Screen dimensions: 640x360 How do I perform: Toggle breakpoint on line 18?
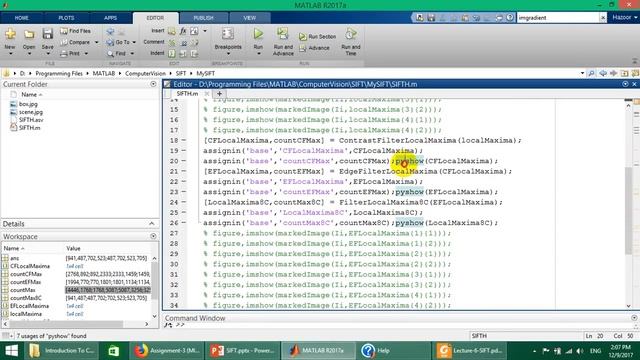[184, 140]
